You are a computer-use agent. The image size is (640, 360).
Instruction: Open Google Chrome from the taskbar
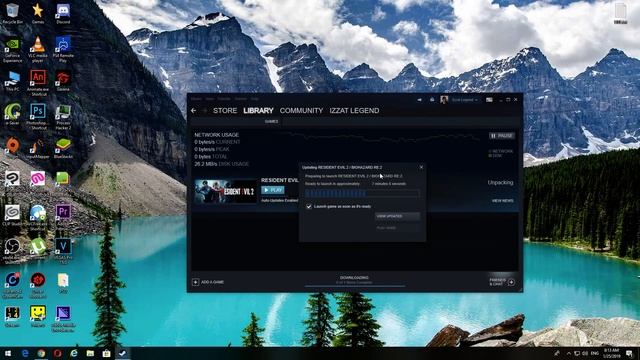(41, 353)
